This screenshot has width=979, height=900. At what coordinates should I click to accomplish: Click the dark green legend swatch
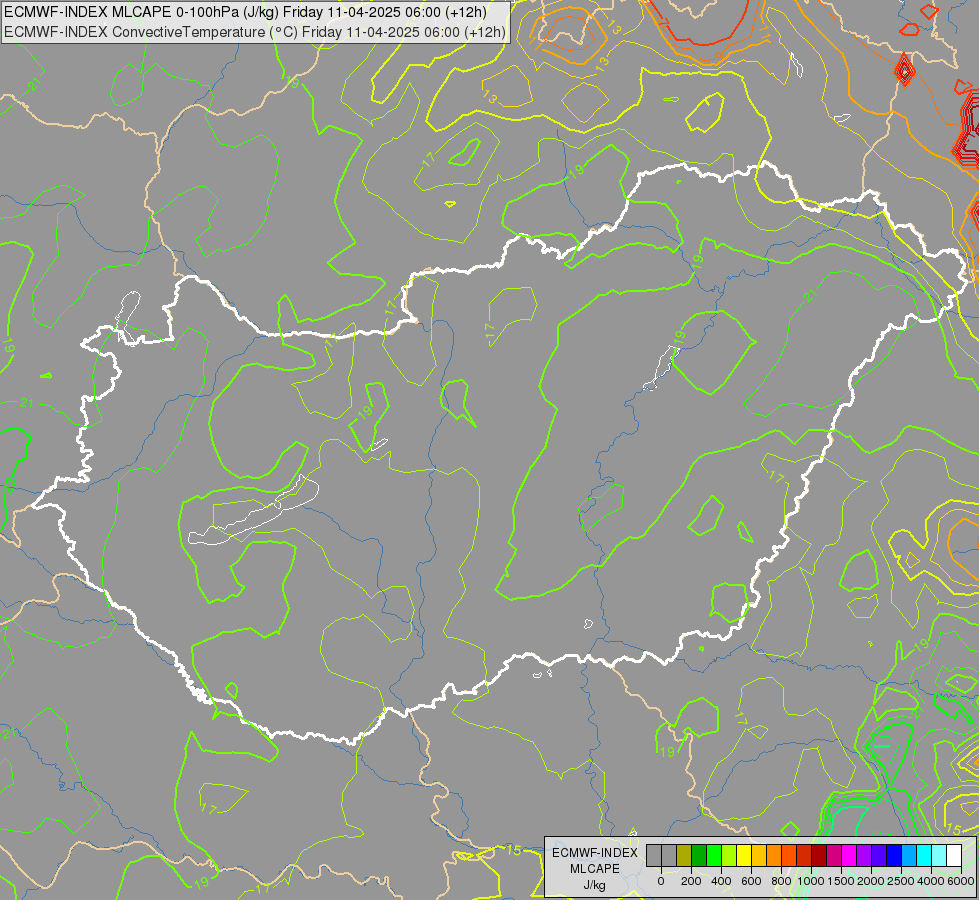pos(699,856)
